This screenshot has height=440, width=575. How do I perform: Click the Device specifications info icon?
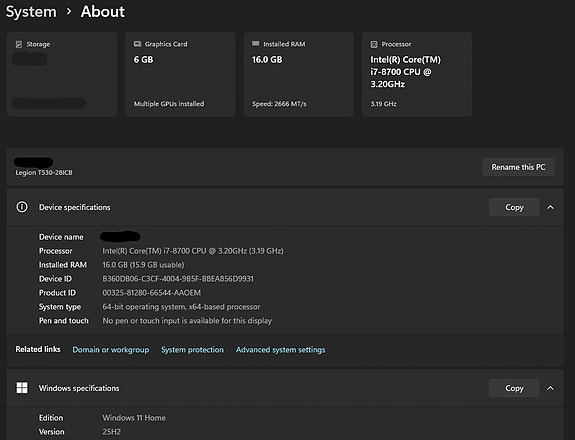point(22,207)
